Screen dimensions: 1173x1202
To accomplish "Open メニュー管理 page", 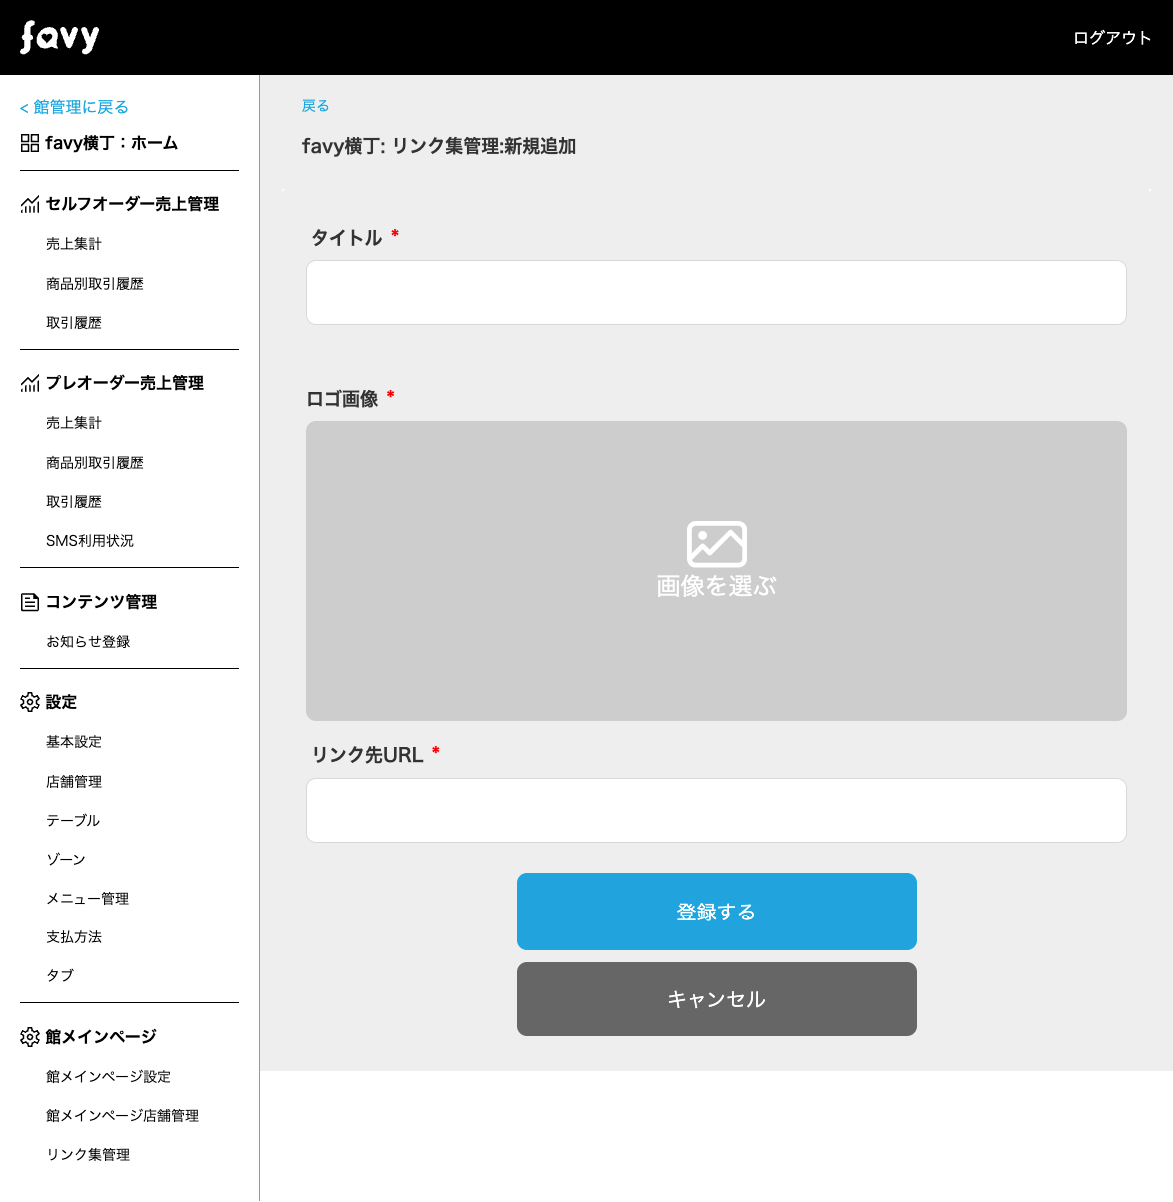I will 88,899.
